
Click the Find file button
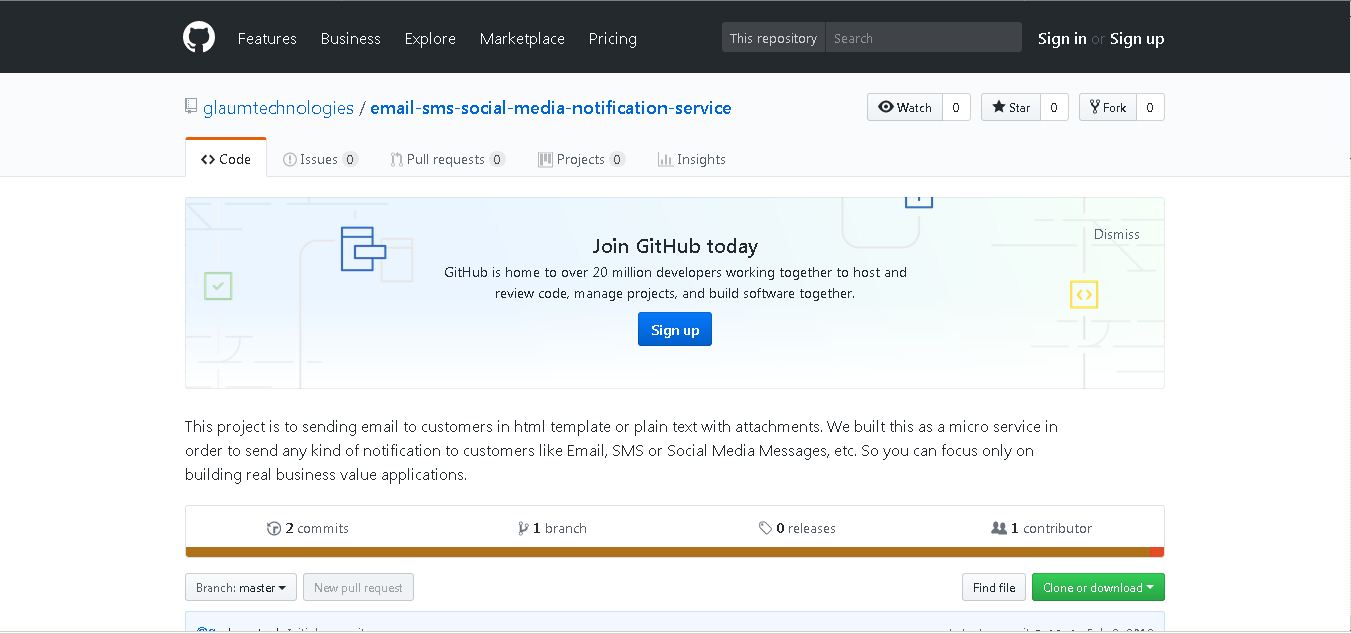pos(994,587)
